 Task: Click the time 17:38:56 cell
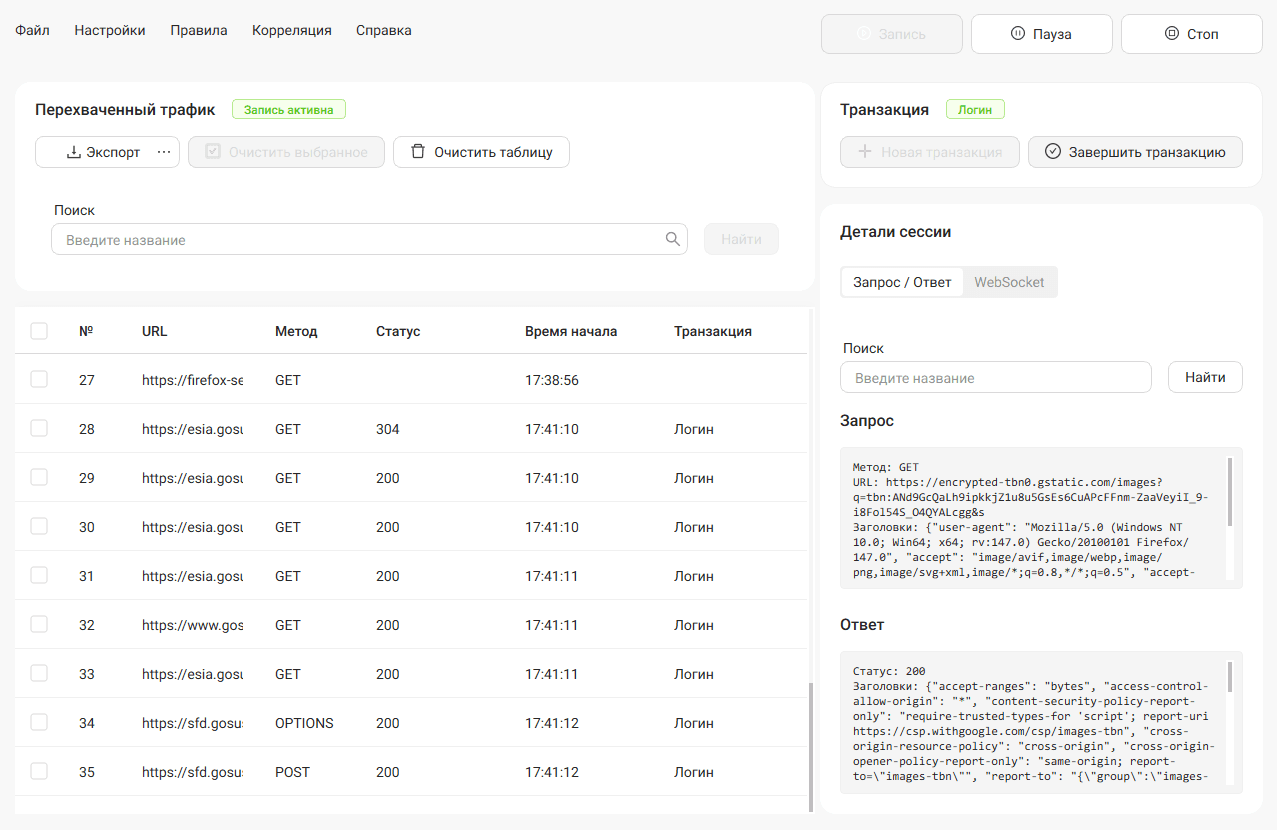pos(552,380)
